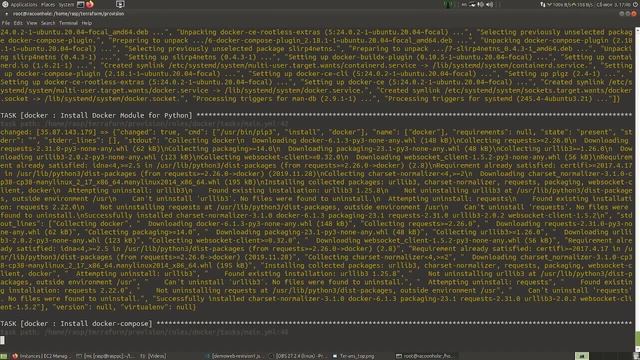This screenshot has width=640, height=360.
Task: Open the terminal Help menu
Action: tap(87, 23)
